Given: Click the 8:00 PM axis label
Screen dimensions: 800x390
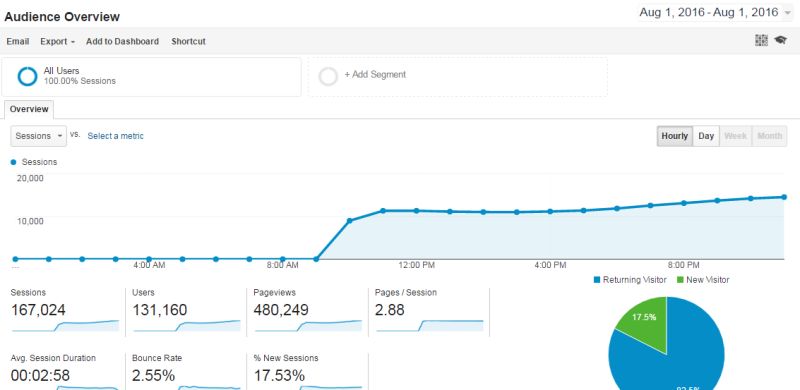Looking at the screenshot, I should coord(684,265).
